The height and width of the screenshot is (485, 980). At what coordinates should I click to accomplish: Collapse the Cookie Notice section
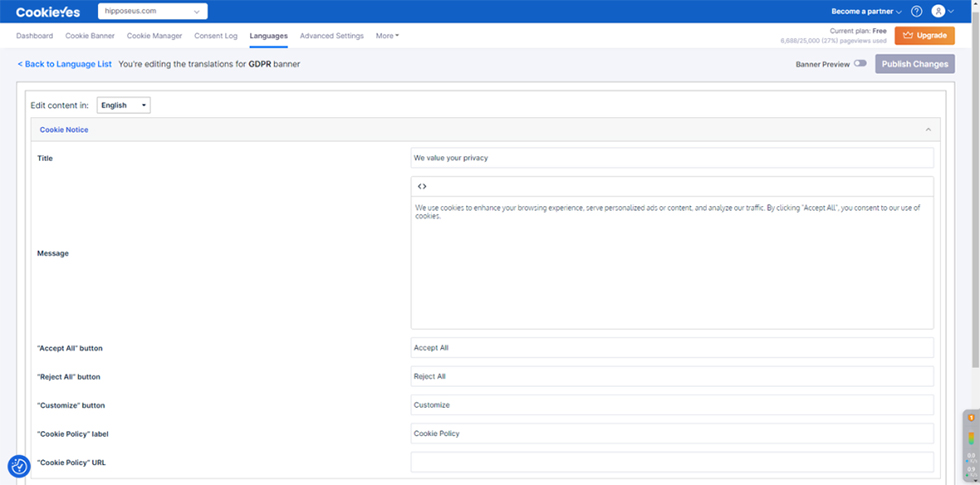[927, 130]
